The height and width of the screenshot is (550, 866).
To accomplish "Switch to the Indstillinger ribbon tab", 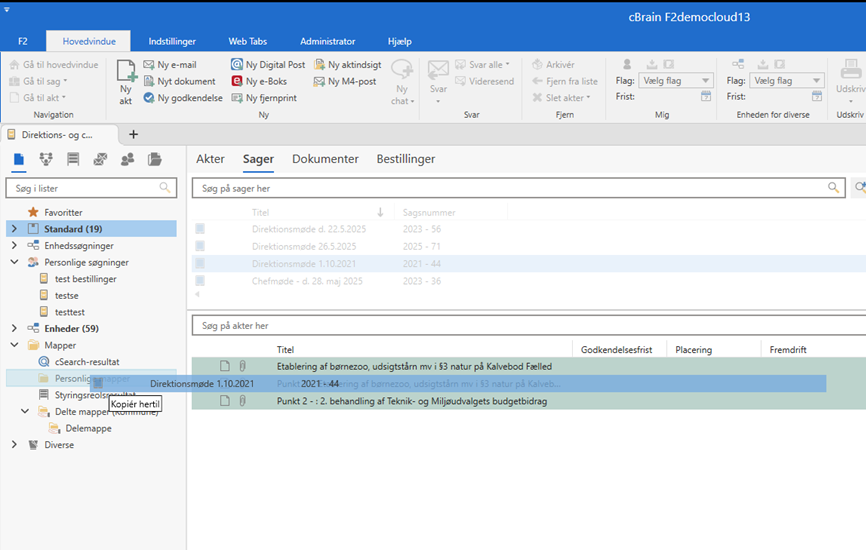I will coord(172,41).
